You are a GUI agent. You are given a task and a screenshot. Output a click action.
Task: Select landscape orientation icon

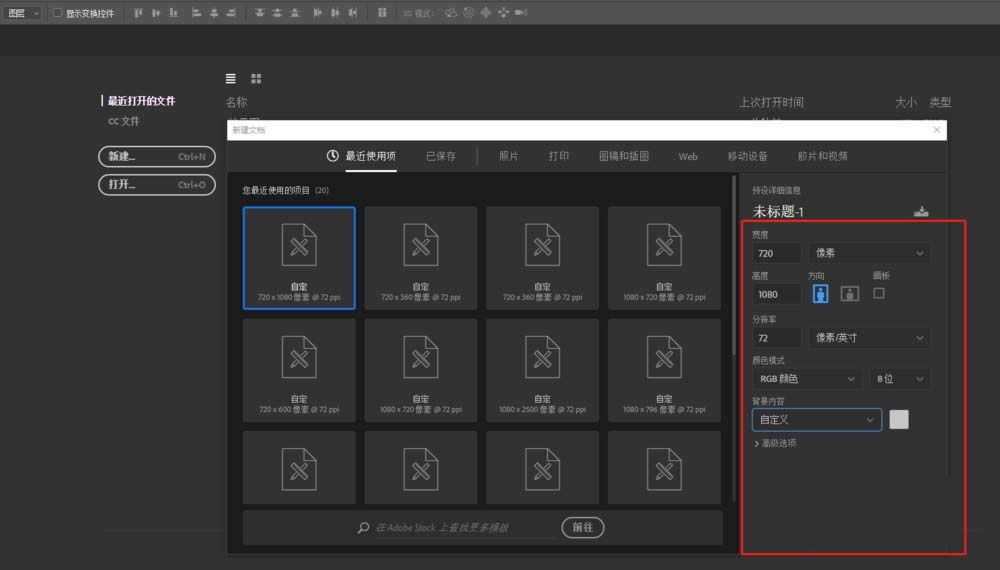tap(849, 293)
